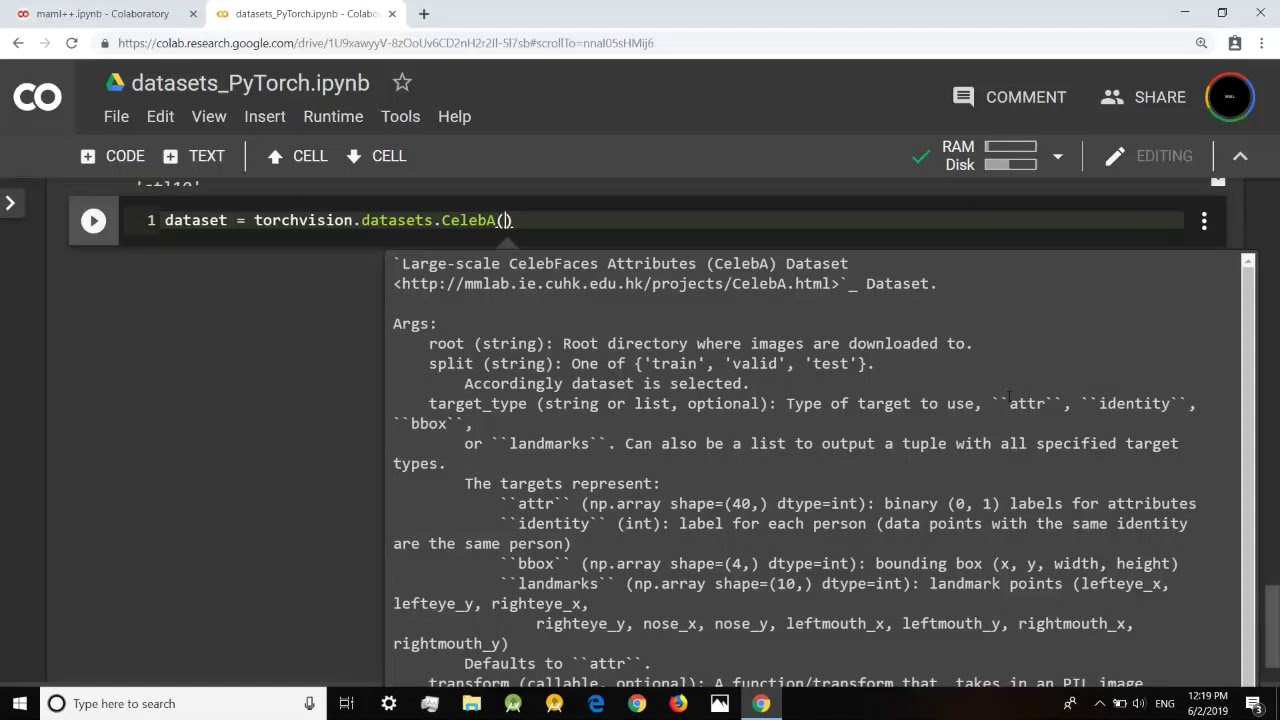Open the Insert menu

(265, 116)
